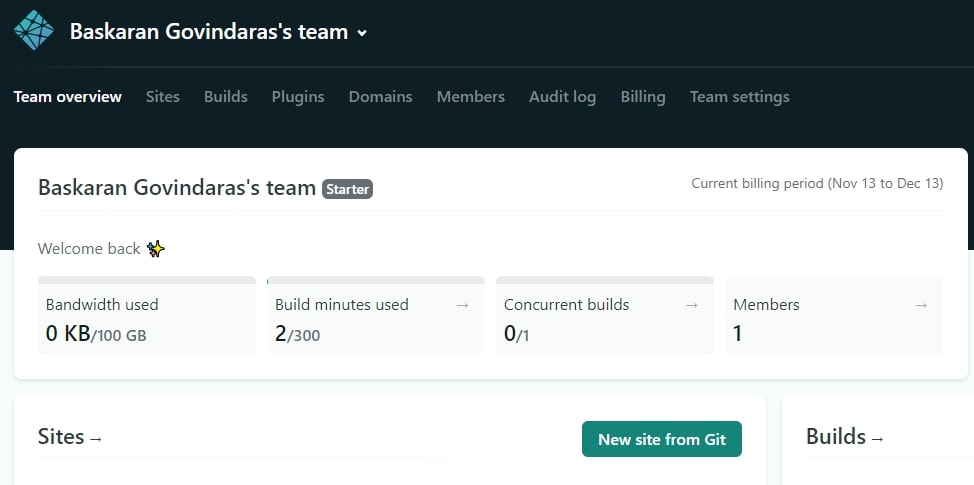Screen dimensions: 974x485
Task: Open the Concurrent builds label
Action: (567, 305)
